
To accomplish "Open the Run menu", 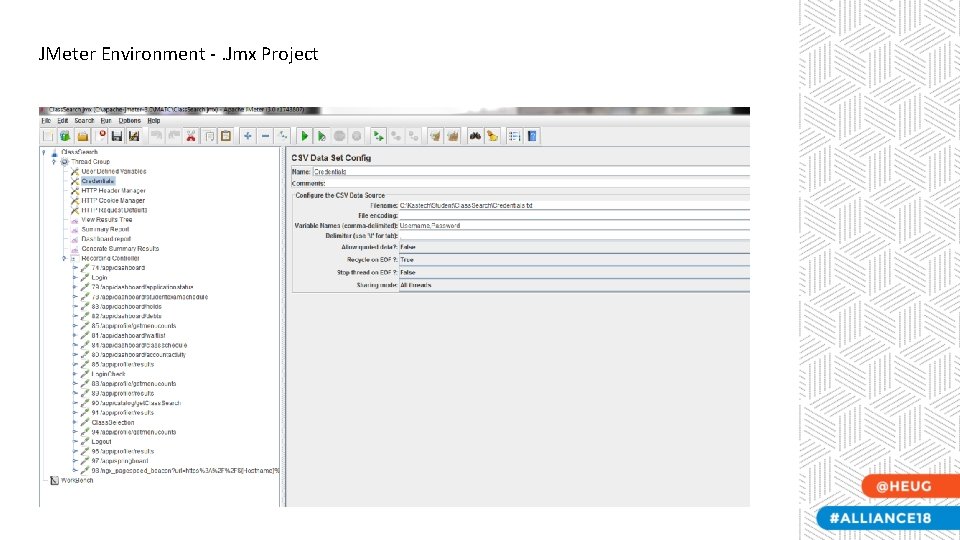I will click(x=106, y=121).
